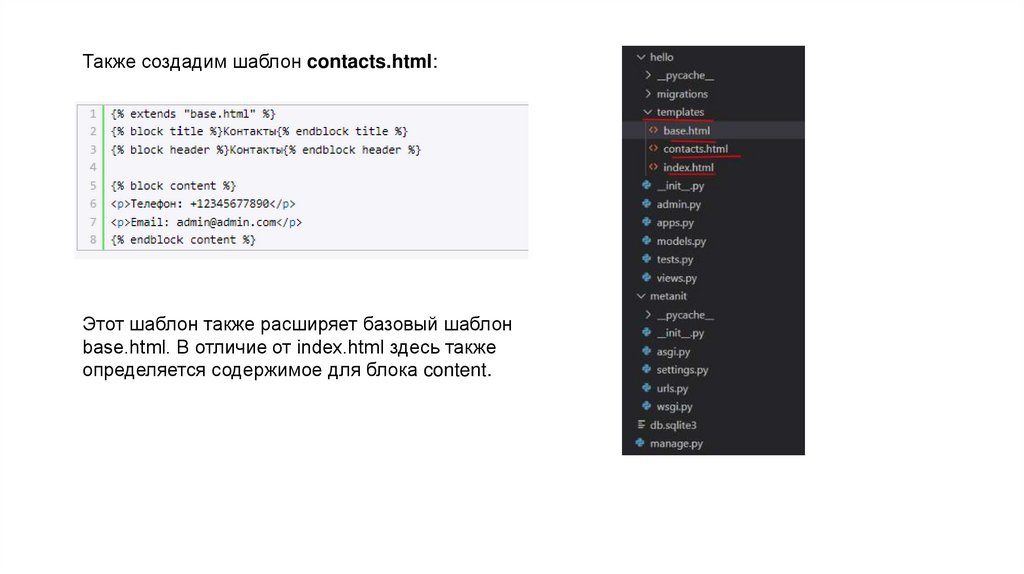Click the database icon beside db.sqlite3
The width and height of the screenshot is (1024, 574).
pyautogui.click(x=640, y=425)
